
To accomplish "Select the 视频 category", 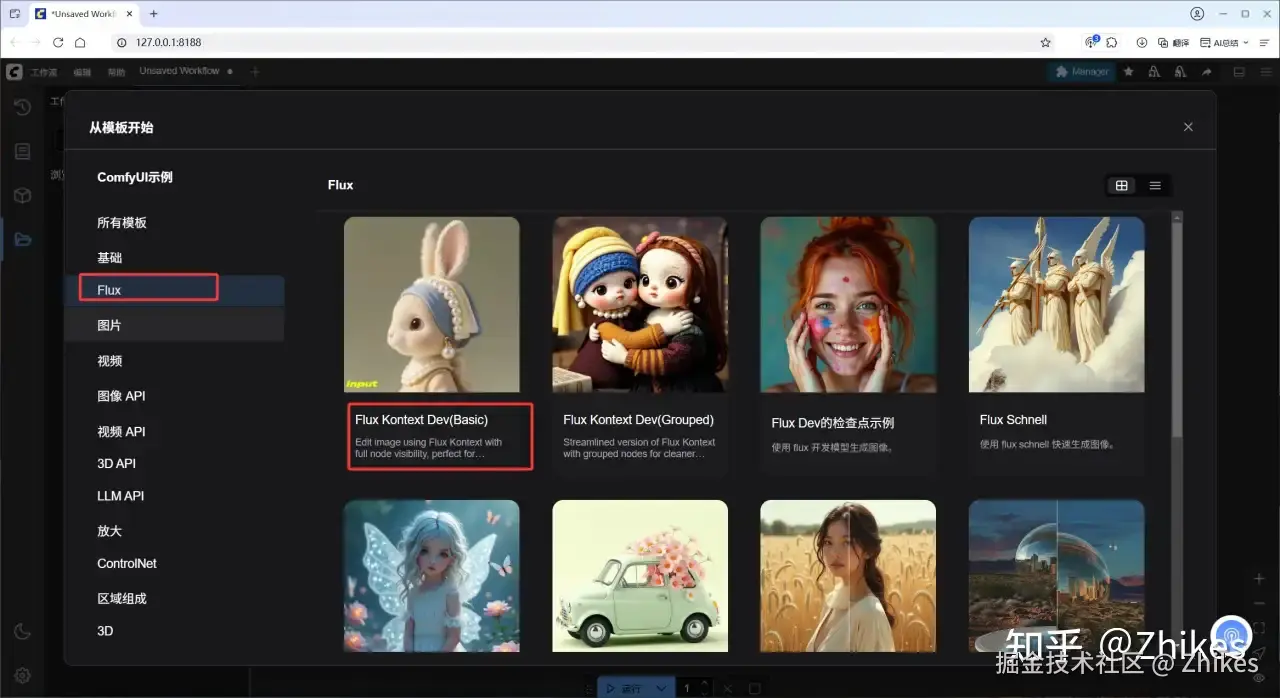I will pos(174,360).
